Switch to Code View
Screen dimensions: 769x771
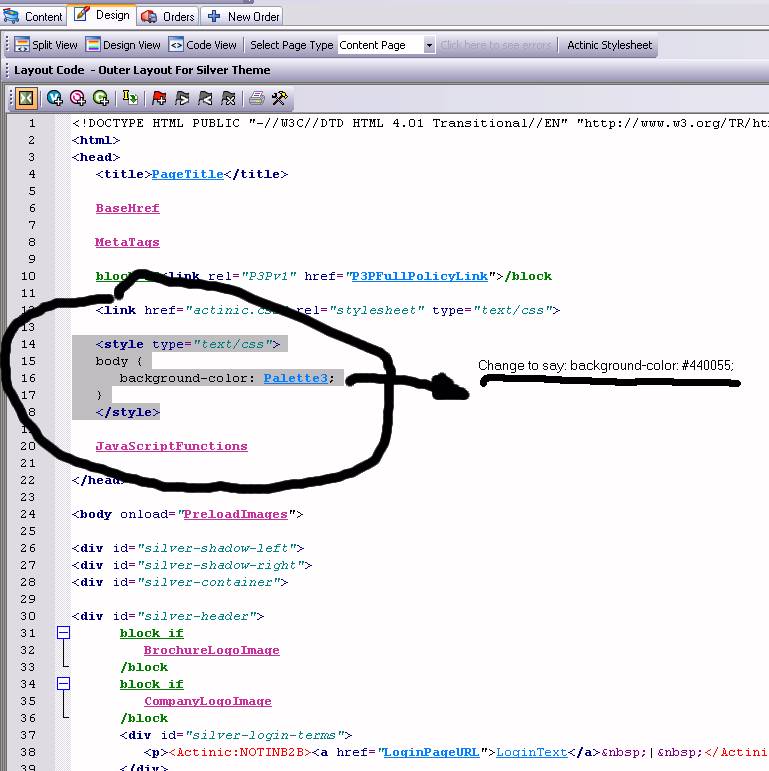tap(203, 45)
